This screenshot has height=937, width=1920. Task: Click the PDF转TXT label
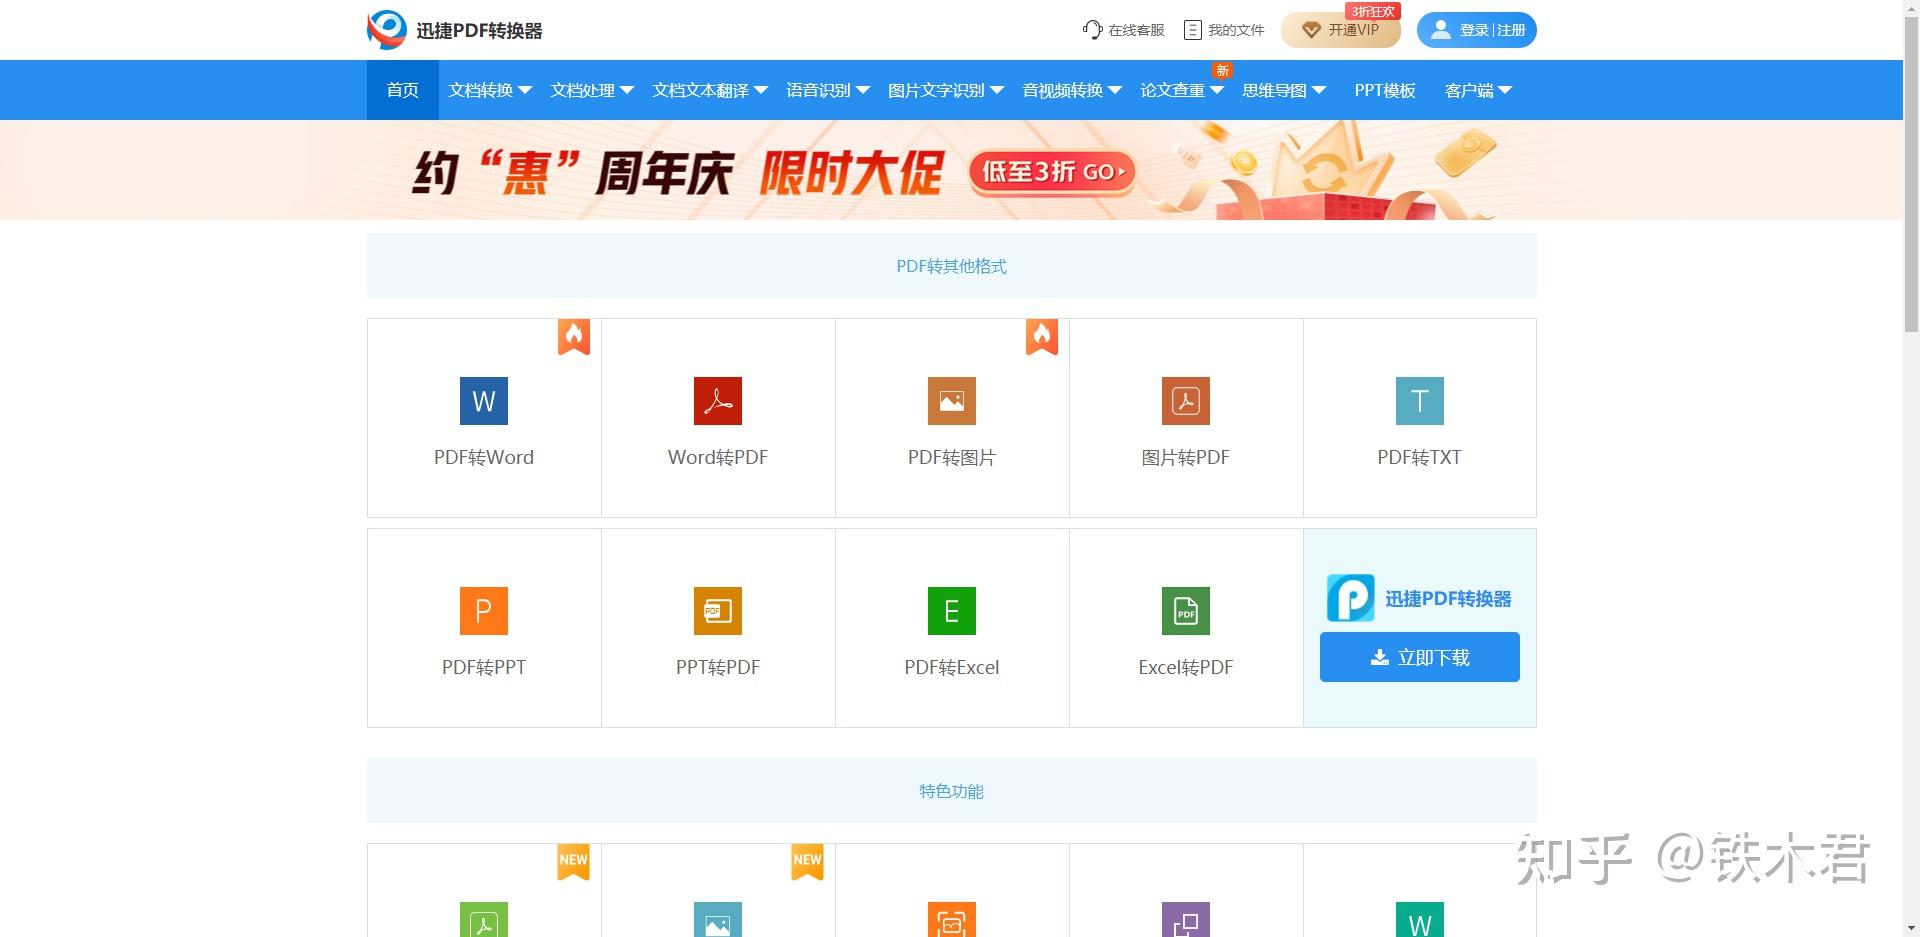pos(1420,457)
